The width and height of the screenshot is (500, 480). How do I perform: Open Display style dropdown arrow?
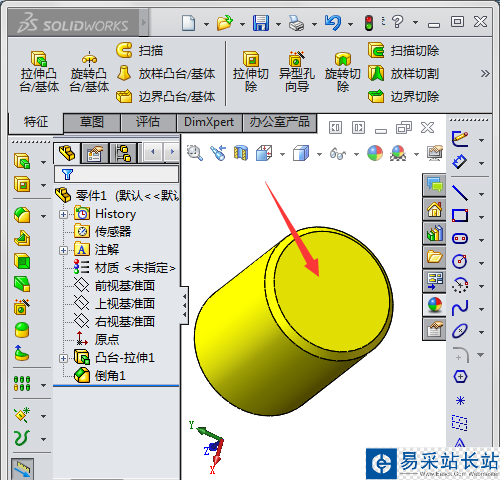tap(319, 154)
